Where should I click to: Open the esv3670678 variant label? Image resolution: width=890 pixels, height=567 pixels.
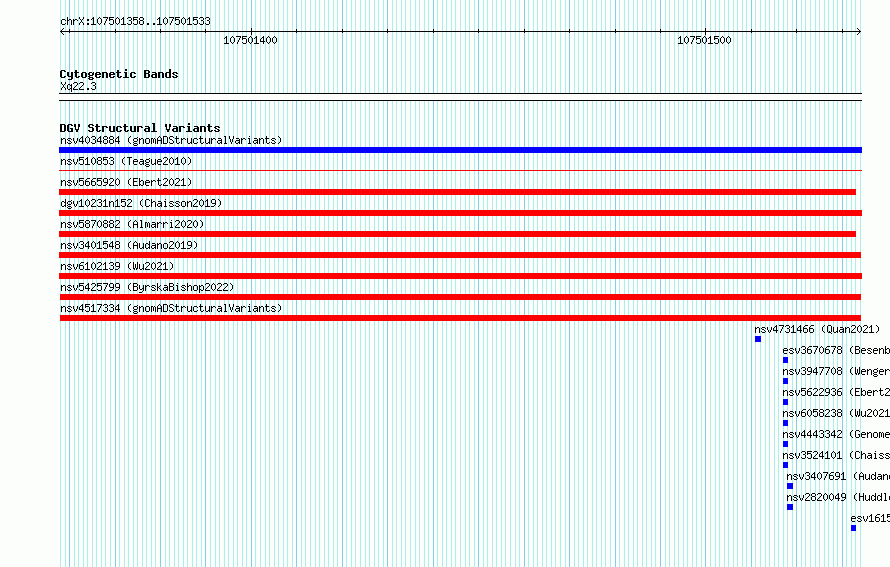pyautogui.click(x=836, y=350)
